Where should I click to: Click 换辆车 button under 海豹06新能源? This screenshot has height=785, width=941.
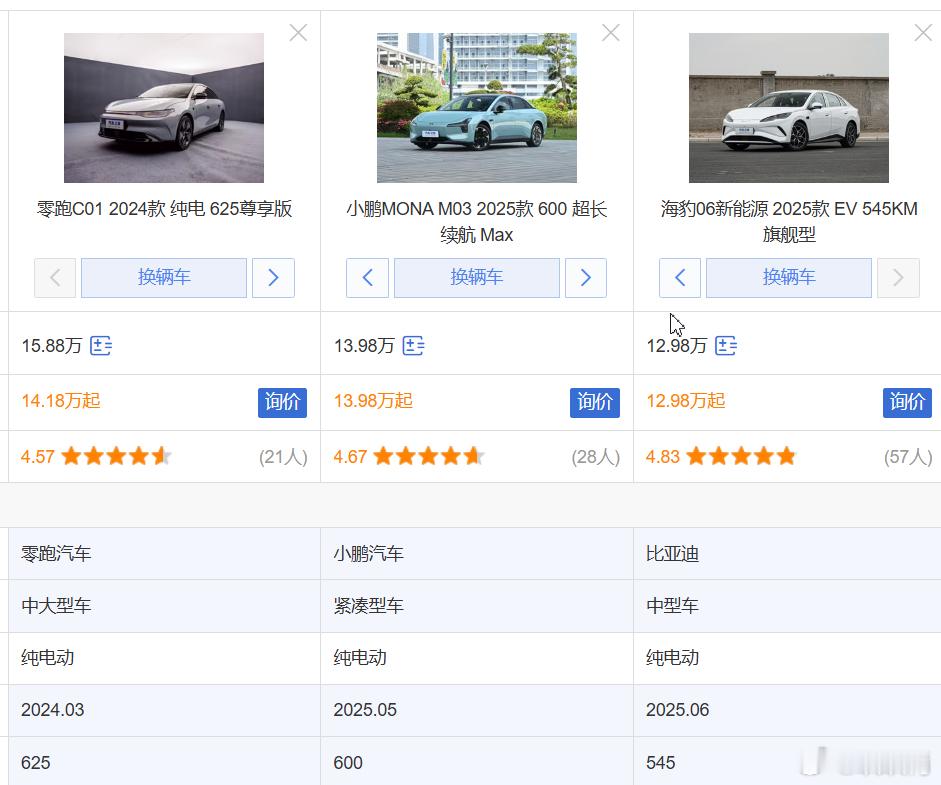click(x=789, y=277)
